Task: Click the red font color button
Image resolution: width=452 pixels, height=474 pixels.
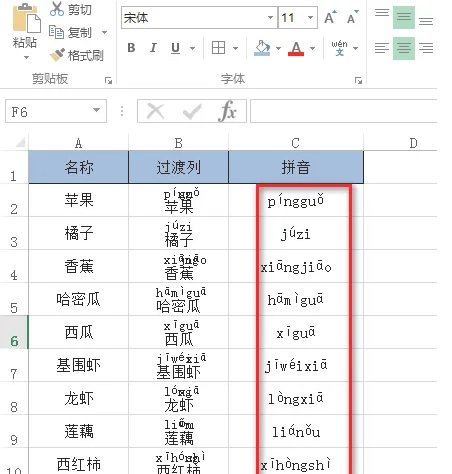Action: click(296, 49)
